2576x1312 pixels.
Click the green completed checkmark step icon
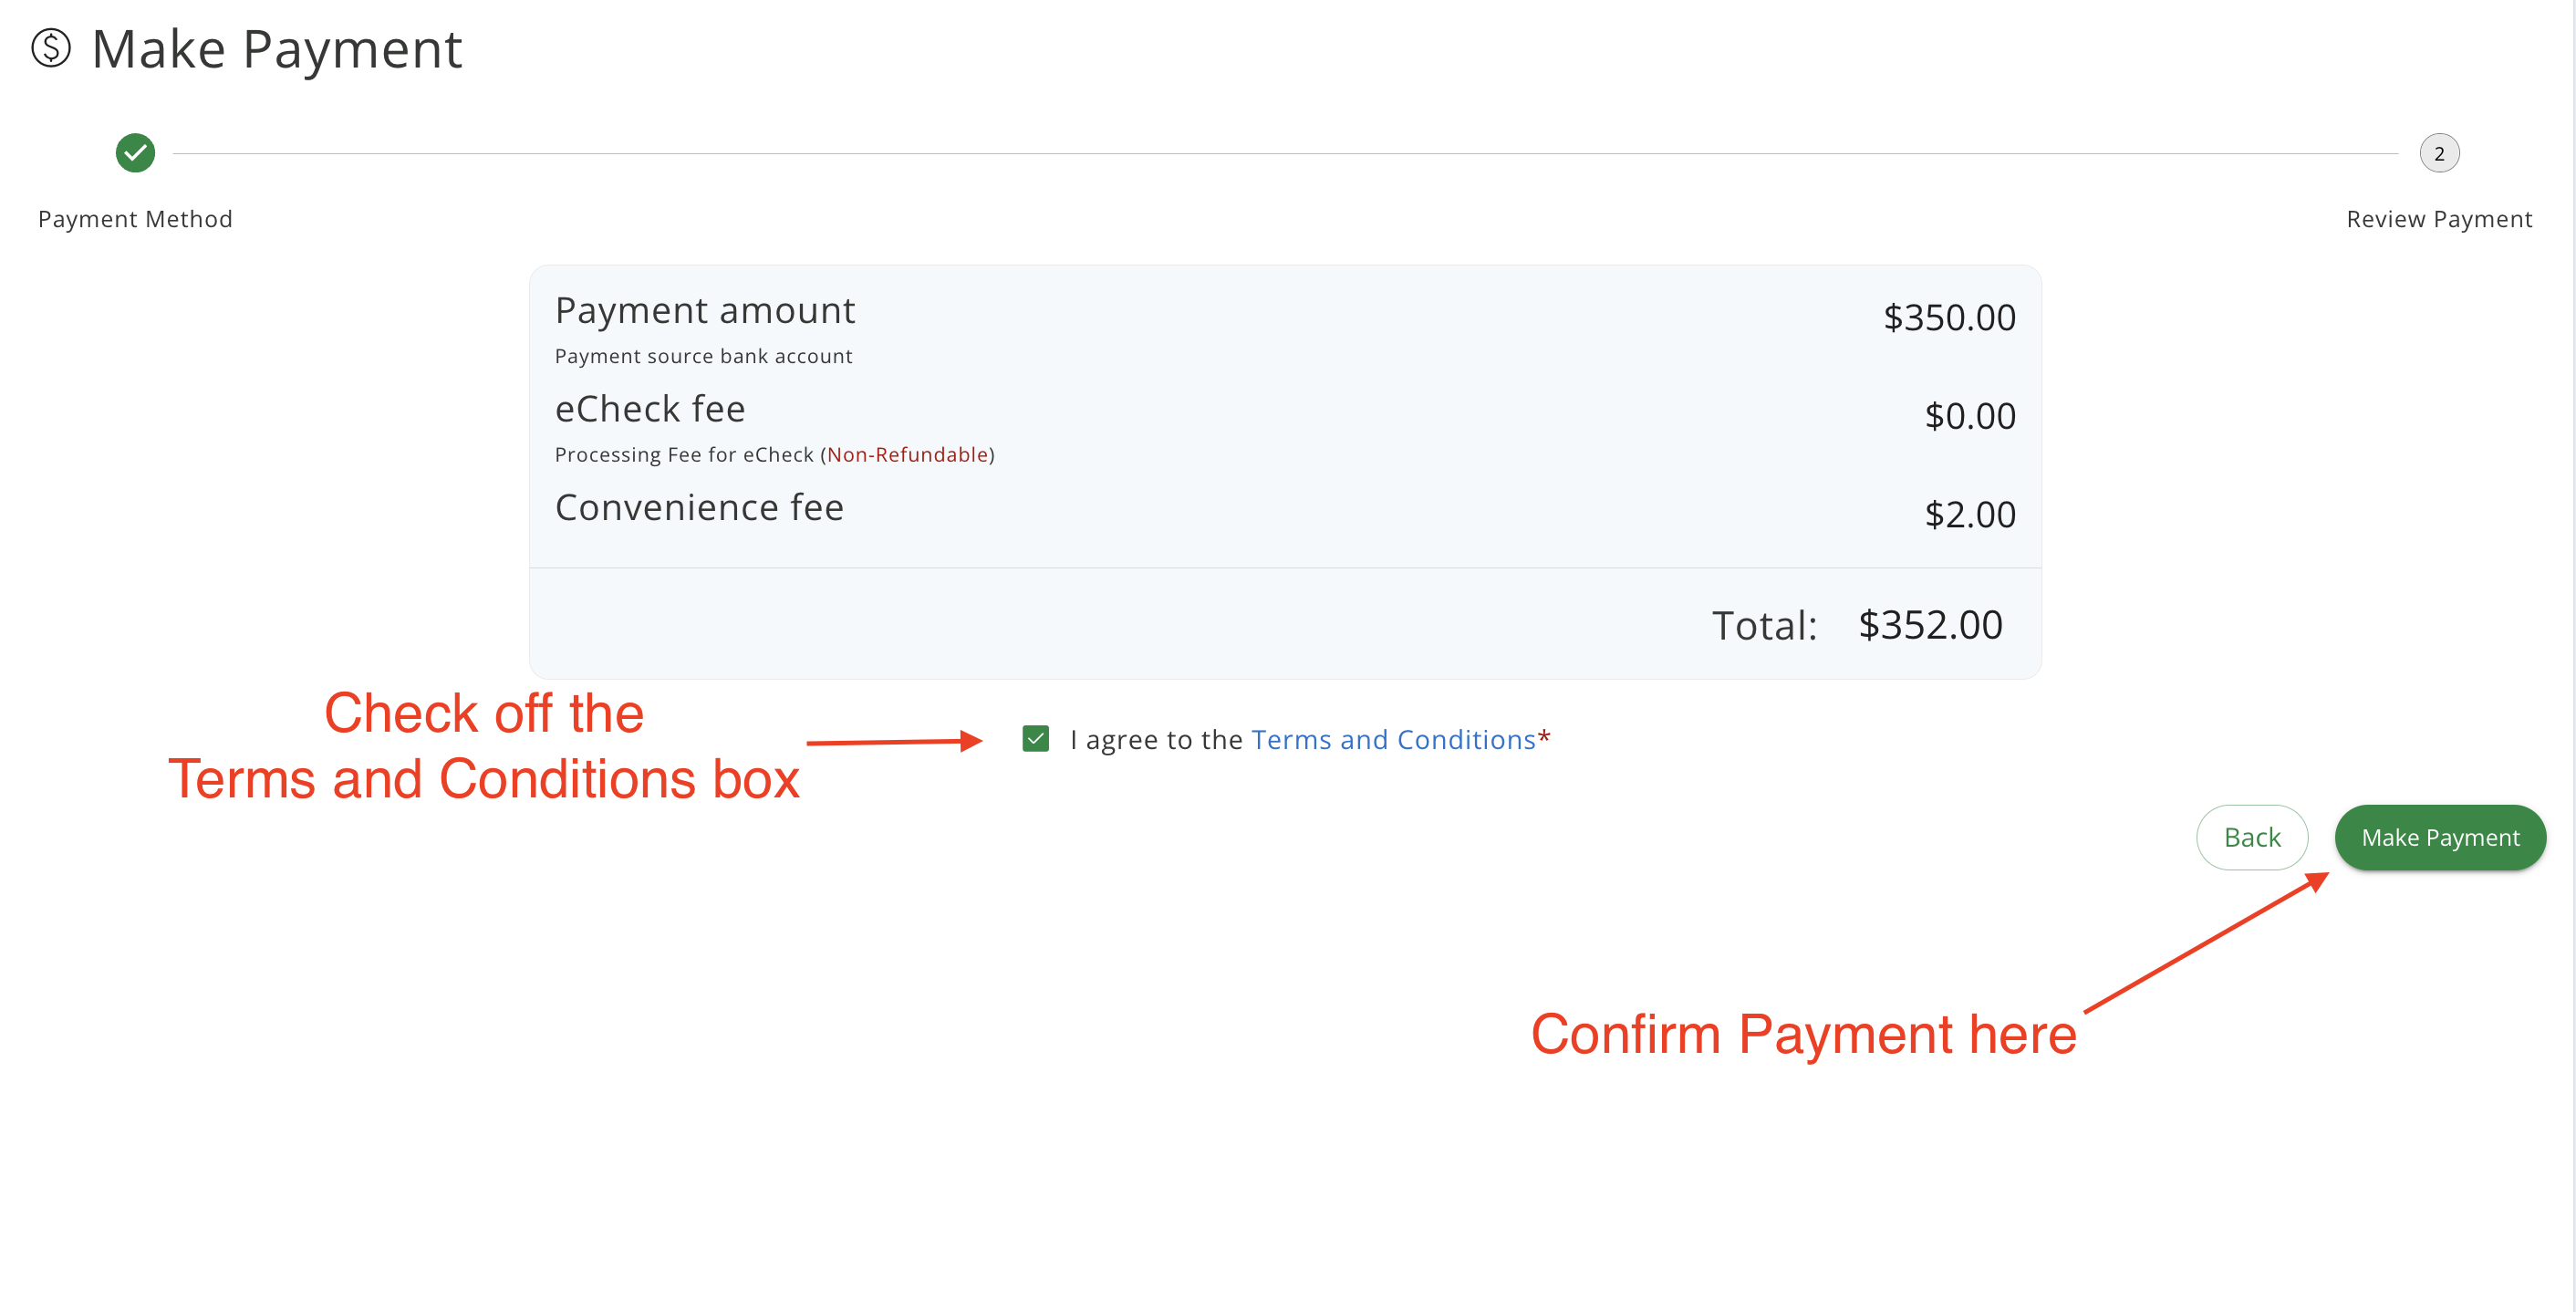[135, 153]
